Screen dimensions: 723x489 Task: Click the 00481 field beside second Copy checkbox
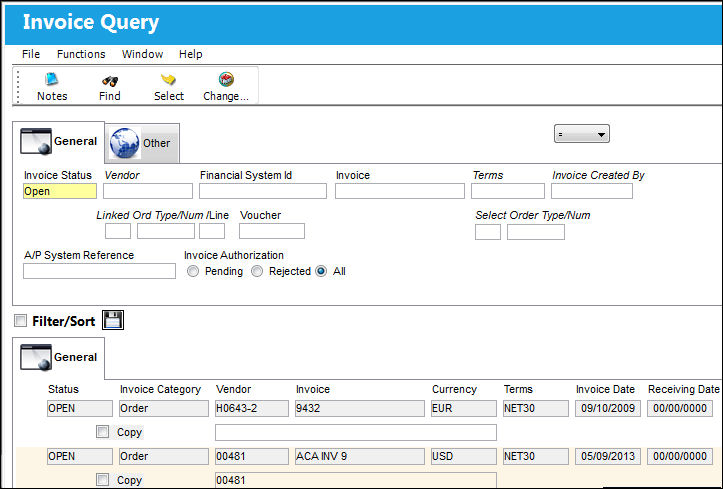click(356, 480)
